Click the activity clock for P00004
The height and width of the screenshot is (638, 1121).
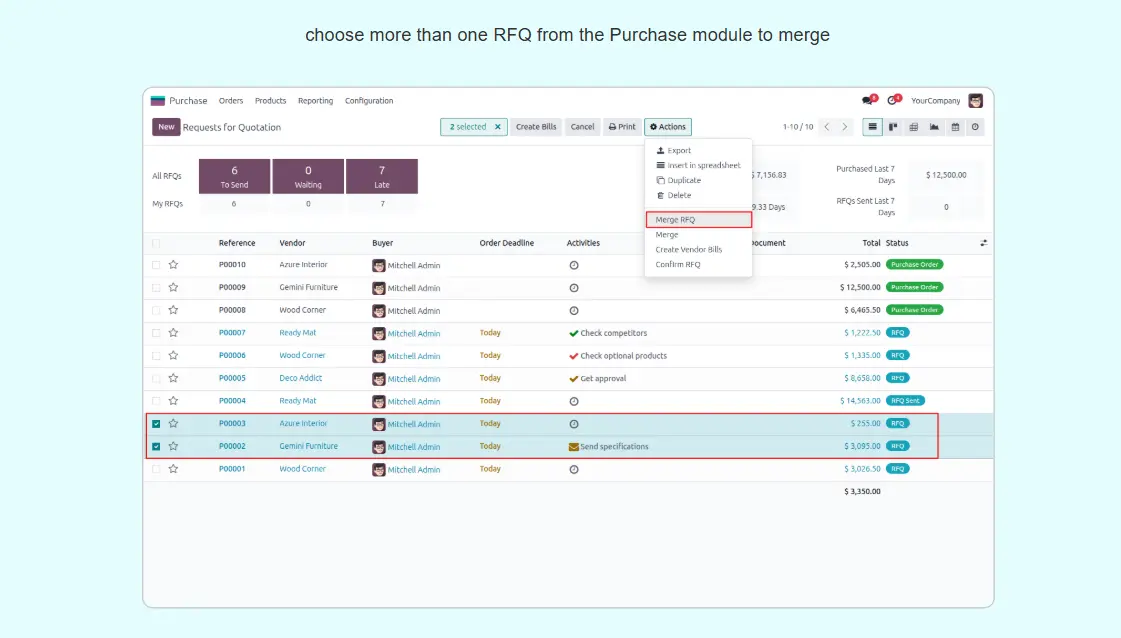(x=574, y=401)
